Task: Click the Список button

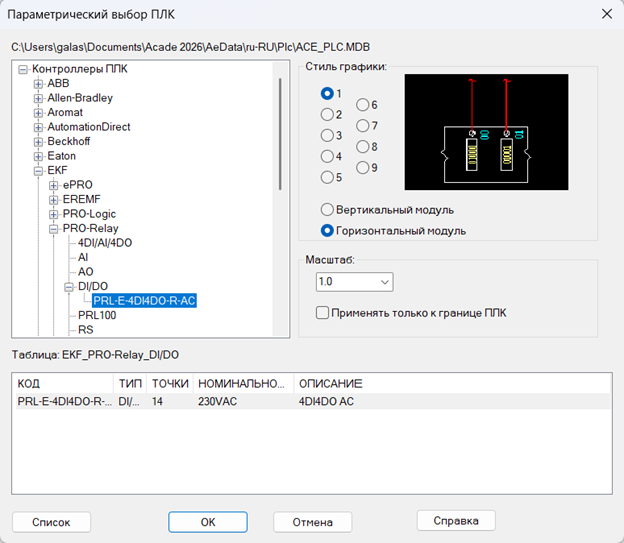Action: click(x=51, y=522)
